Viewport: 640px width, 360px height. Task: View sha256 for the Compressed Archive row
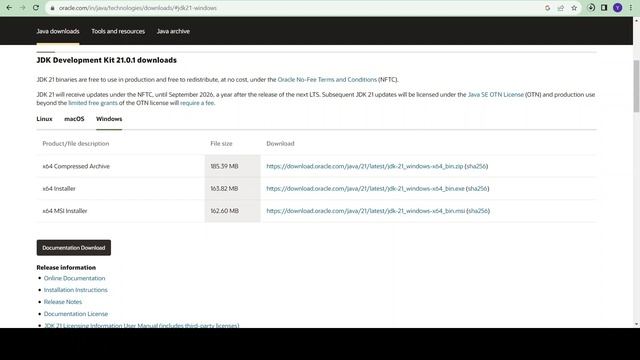476,166
